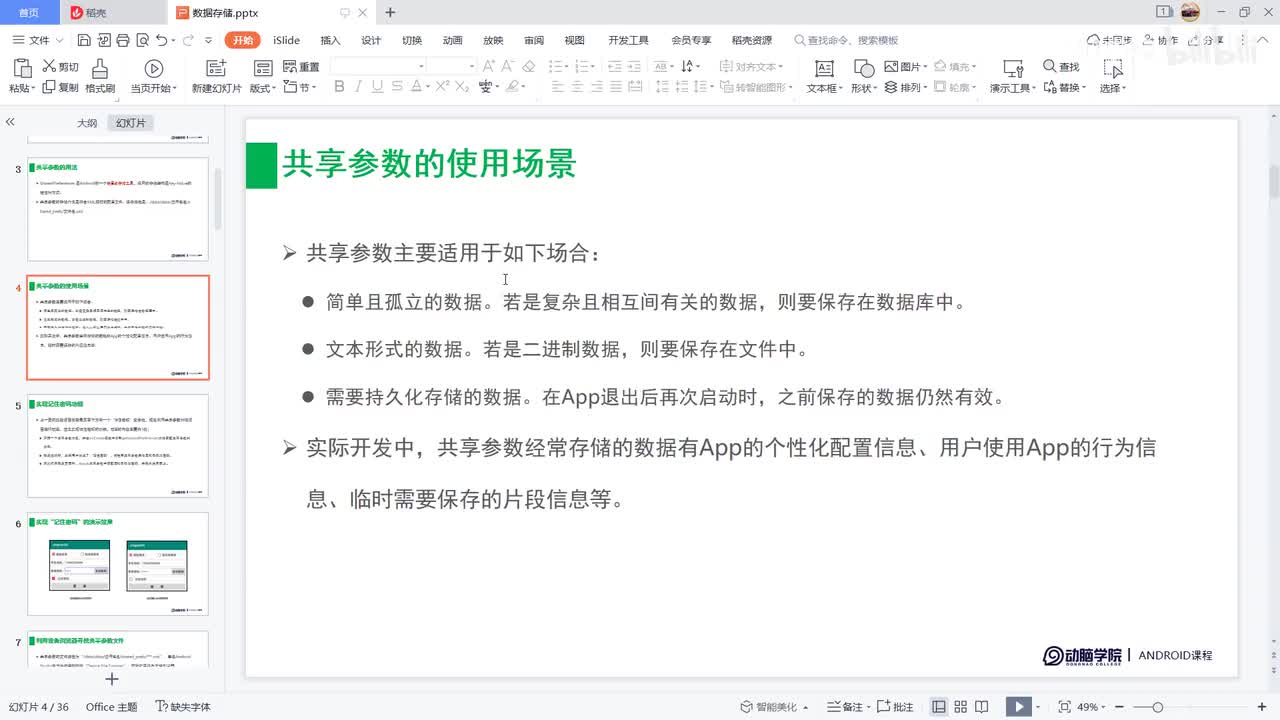This screenshot has height=720, width=1280.
Task: Select the Format Painter 格式刷
Action: click(x=100, y=76)
